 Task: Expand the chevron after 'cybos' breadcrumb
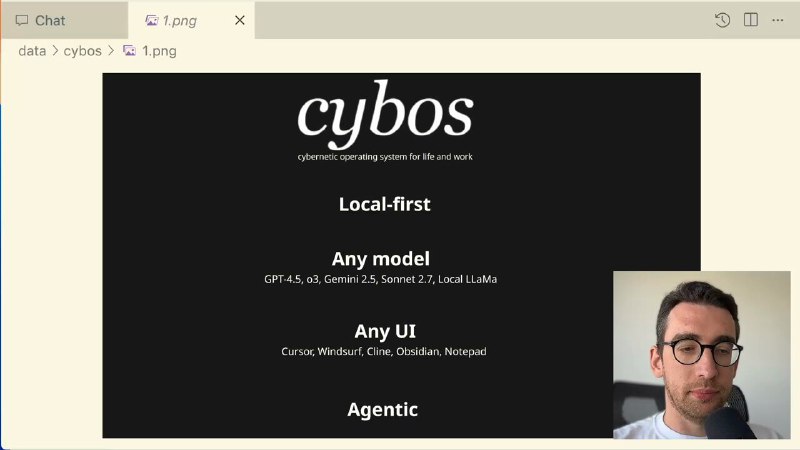pyautogui.click(x=111, y=51)
